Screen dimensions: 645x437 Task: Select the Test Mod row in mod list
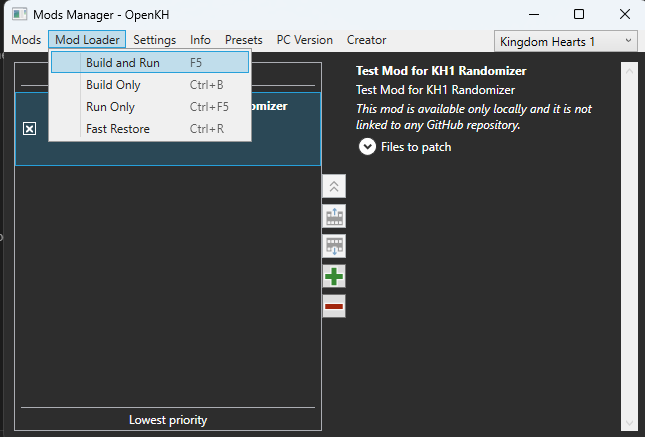pyautogui.click(x=168, y=129)
